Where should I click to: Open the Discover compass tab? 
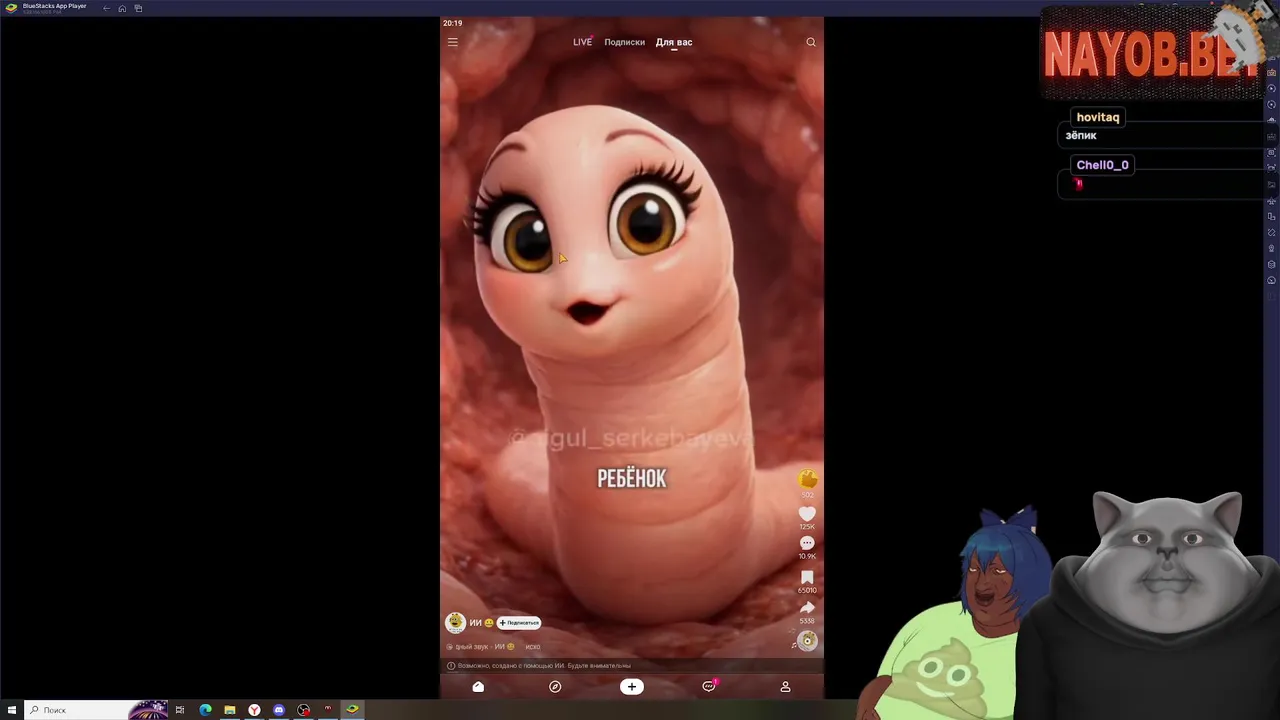click(x=555, y=687)
